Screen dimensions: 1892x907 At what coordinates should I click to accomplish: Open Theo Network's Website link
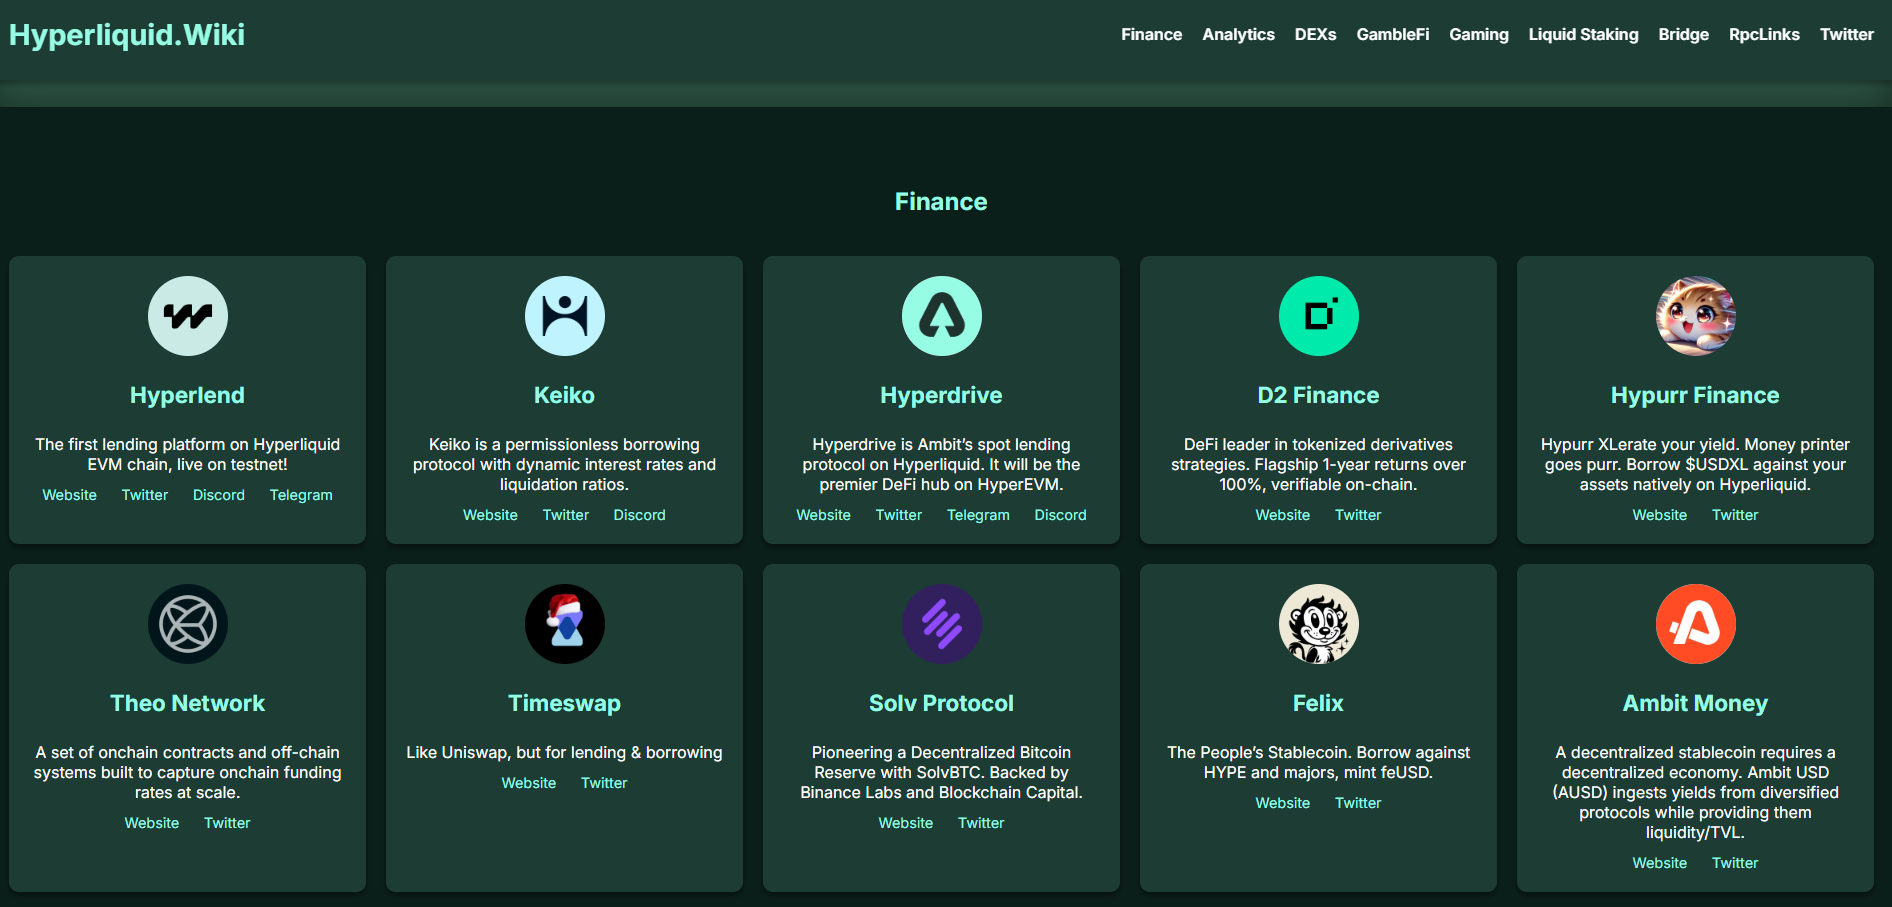click(152, 823)
